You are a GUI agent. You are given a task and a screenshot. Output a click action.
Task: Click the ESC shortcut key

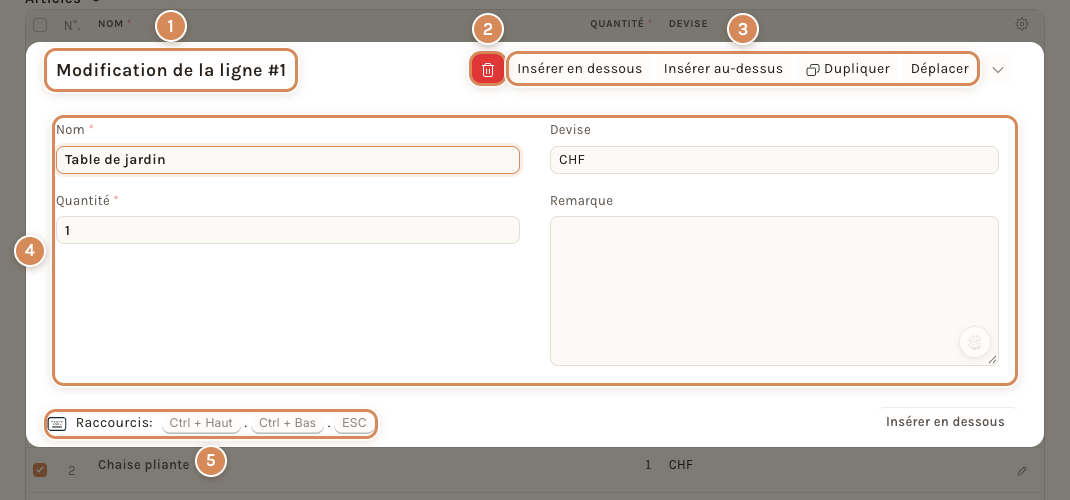click(354, 424)
